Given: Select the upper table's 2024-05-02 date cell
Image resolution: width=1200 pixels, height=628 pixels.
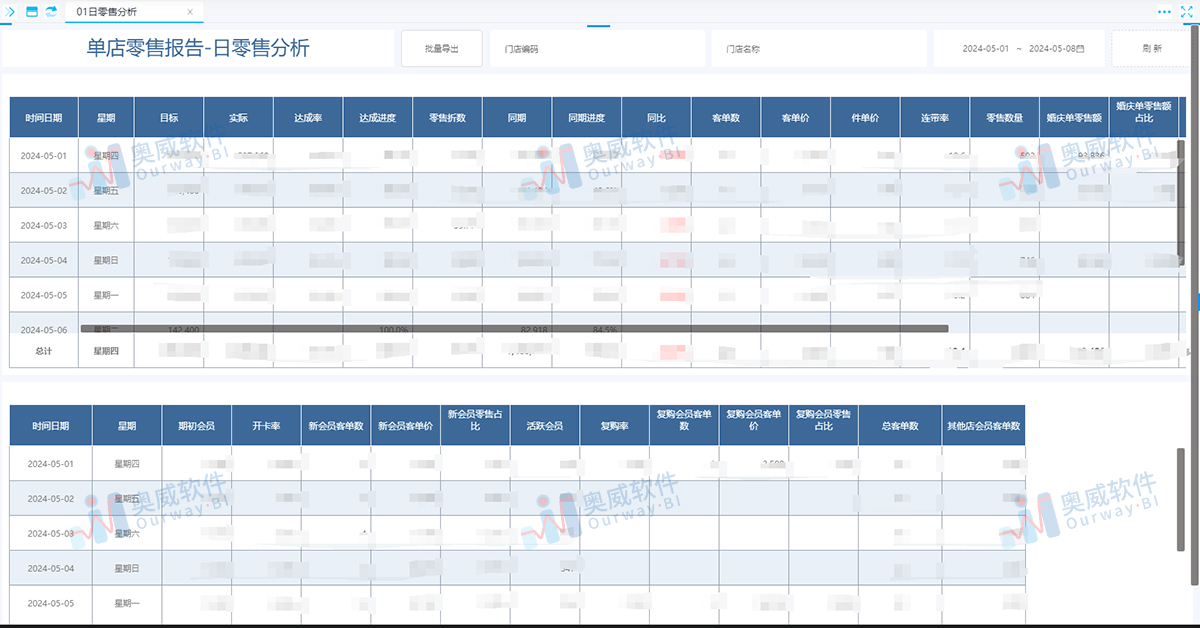Looking at the screenshot, I should tap(44, 190).
